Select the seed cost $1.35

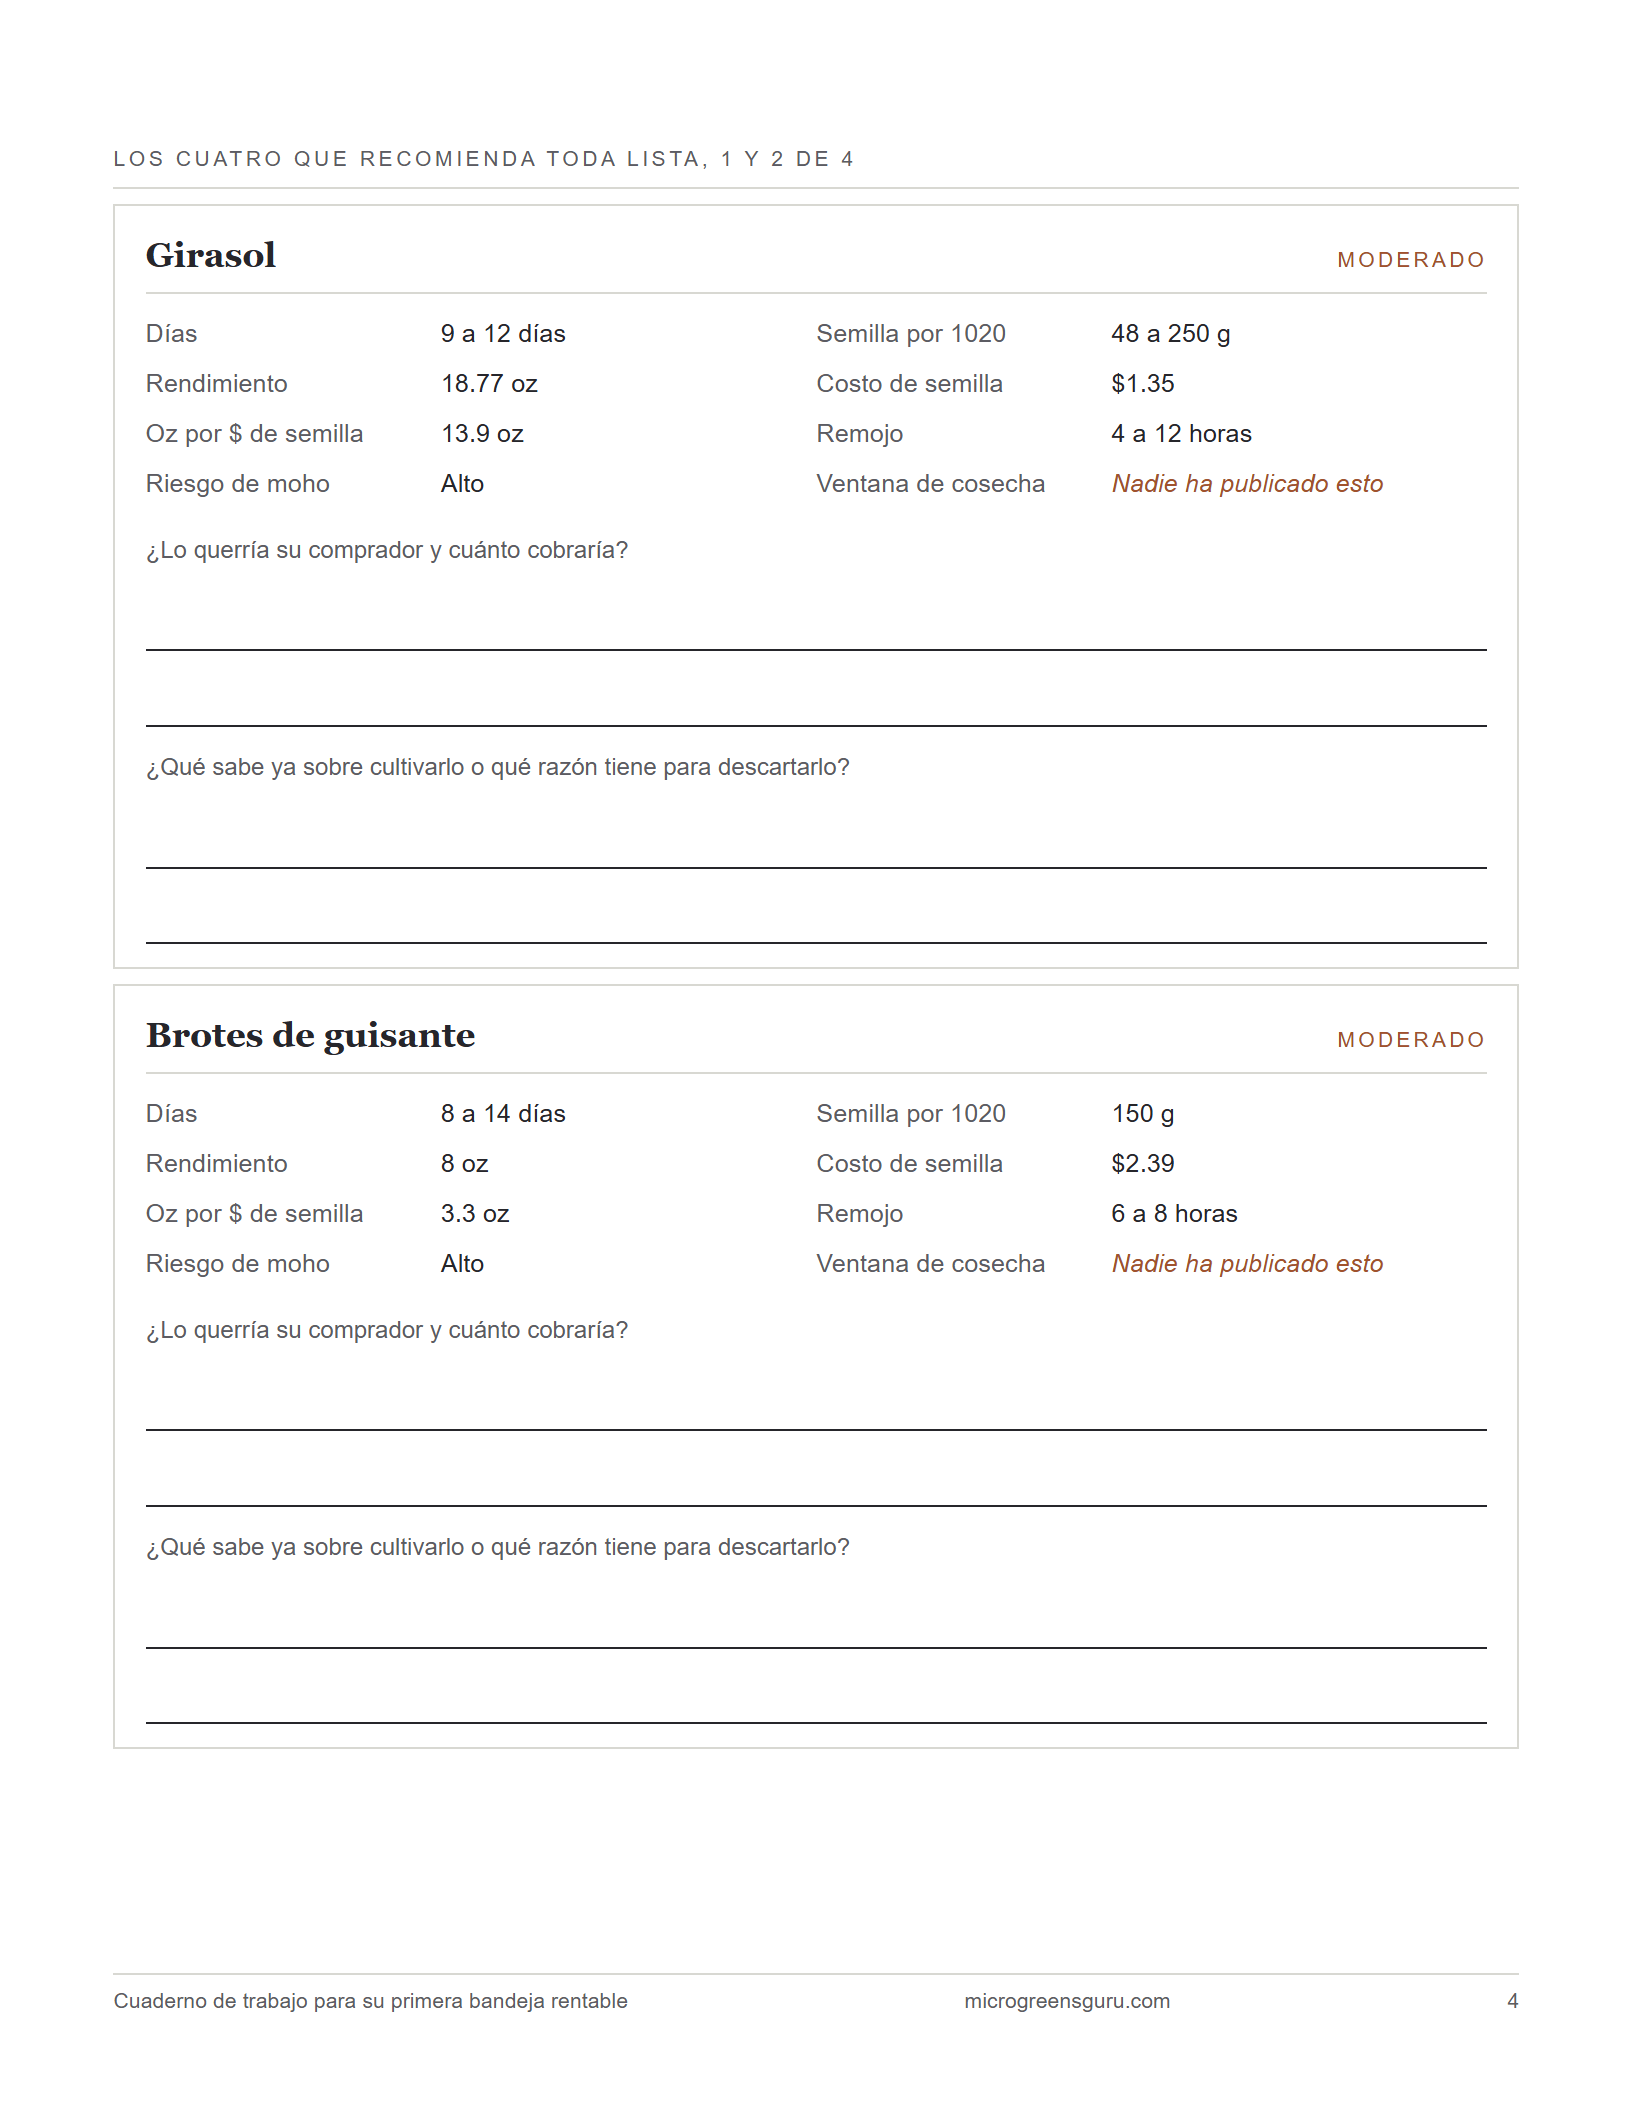(x=1142, y=384)
